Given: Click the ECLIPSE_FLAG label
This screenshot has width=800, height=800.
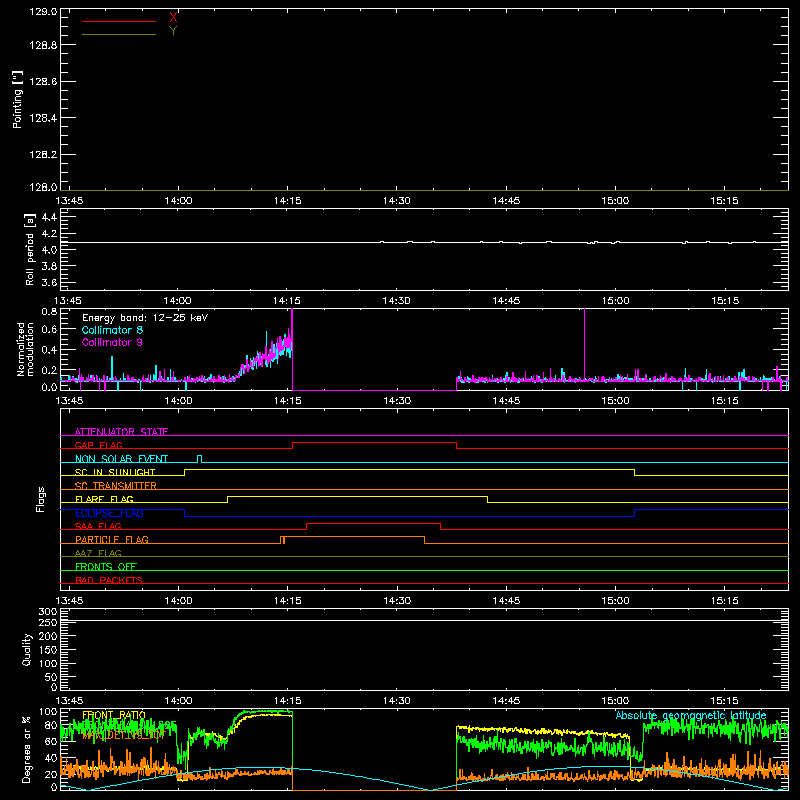Looking at the screenshot, I should [x=109, y=513].
